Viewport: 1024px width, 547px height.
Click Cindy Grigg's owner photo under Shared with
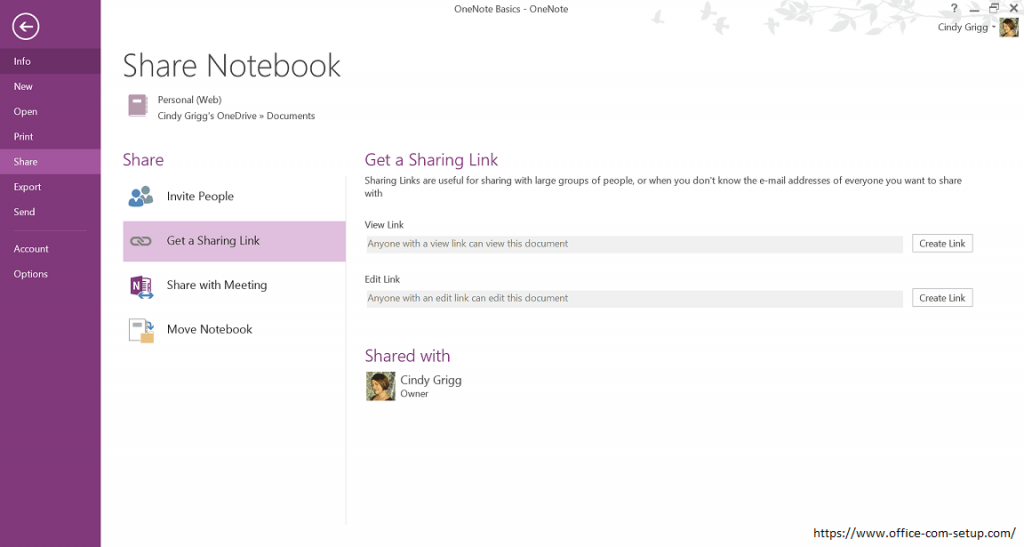tap(381, 386)
